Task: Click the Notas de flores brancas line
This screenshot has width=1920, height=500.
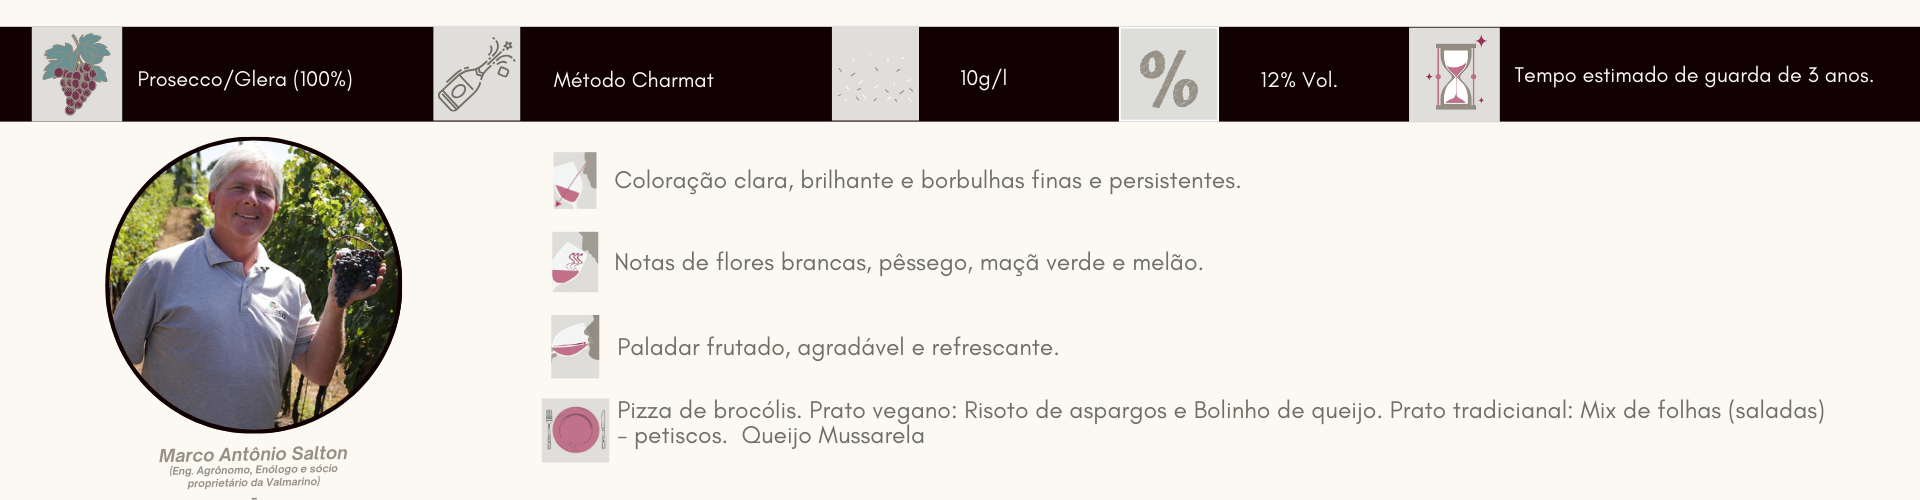Action: point(908,263)
